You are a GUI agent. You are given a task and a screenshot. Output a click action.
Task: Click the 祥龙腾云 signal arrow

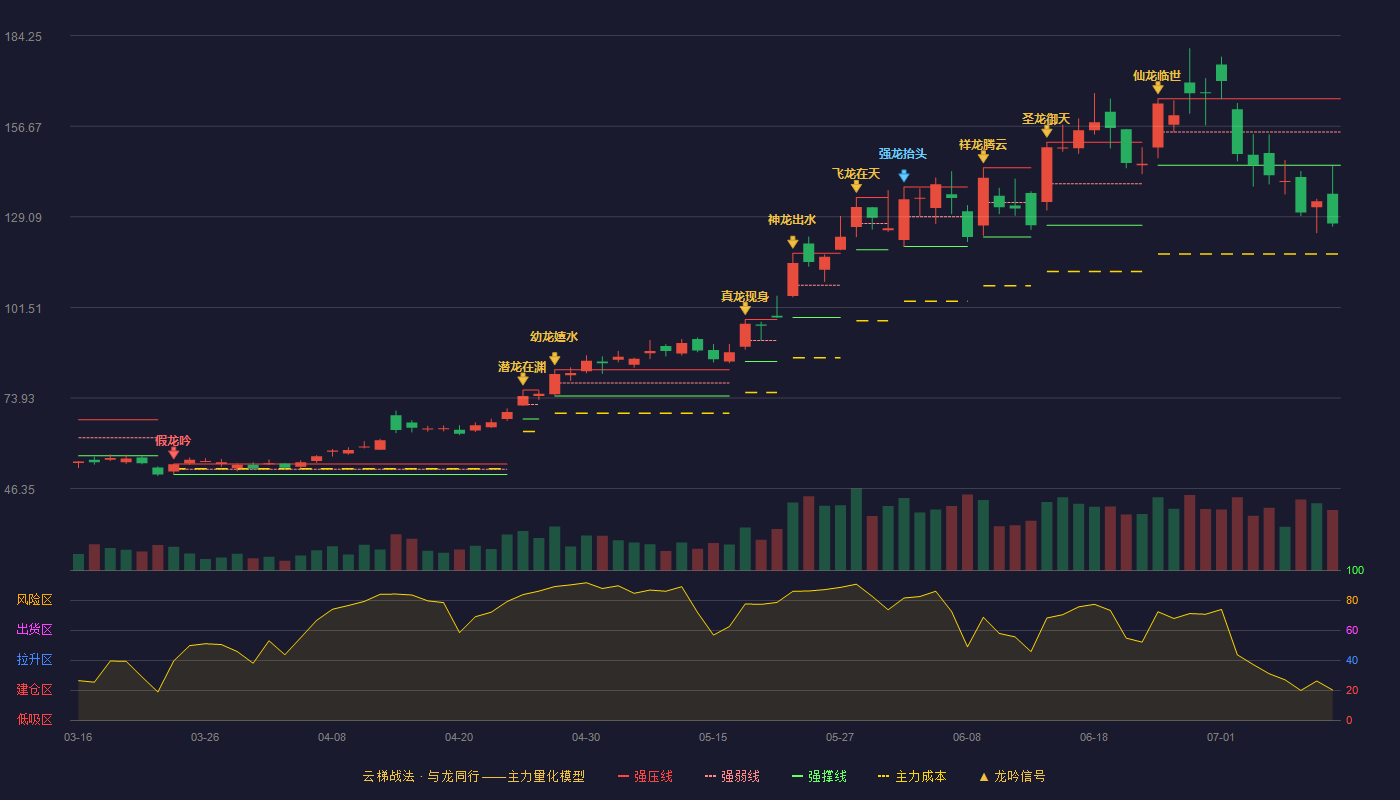point(983,156)
